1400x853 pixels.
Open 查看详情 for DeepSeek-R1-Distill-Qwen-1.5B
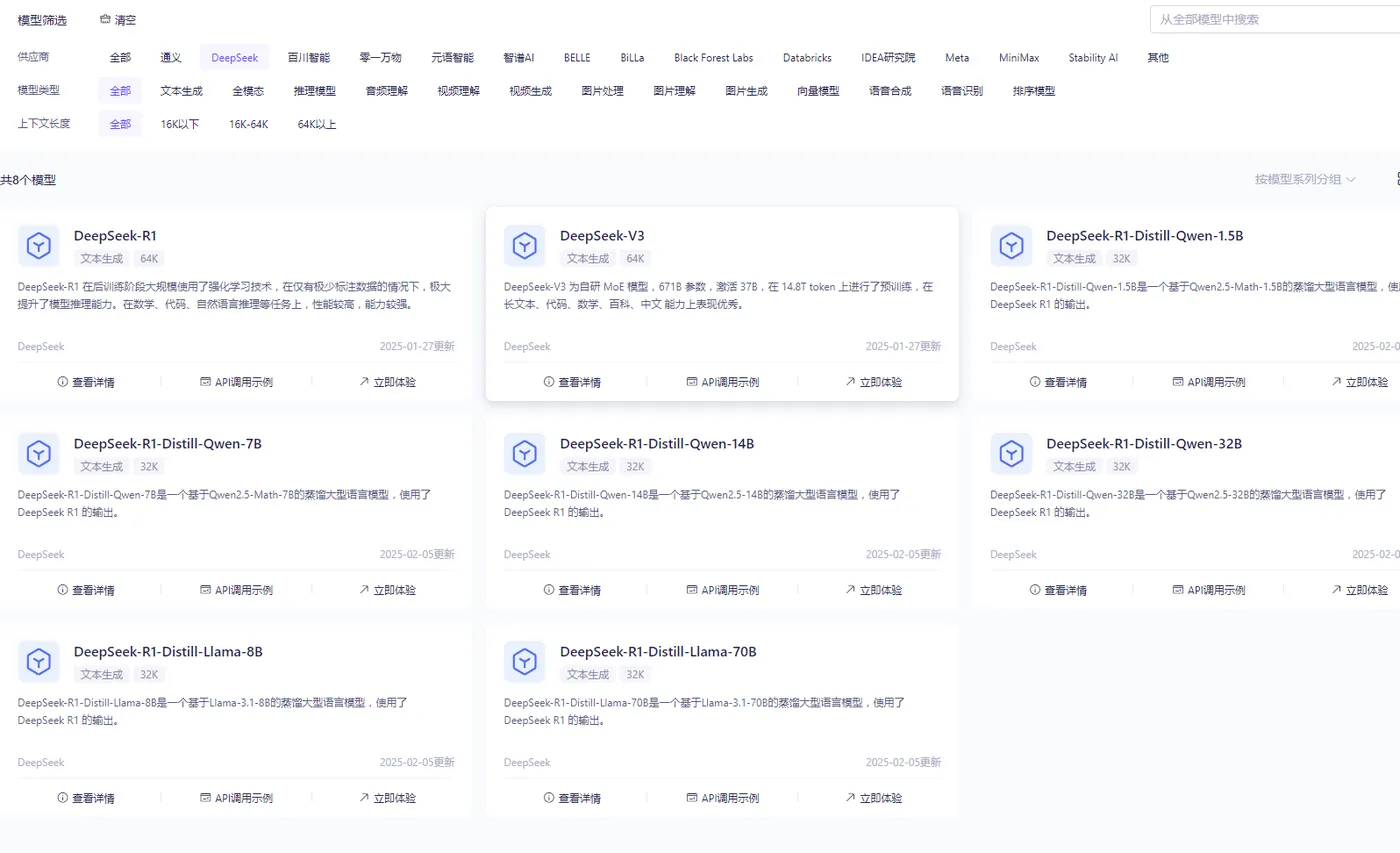pyautogui.click(x=1058, y=382)
